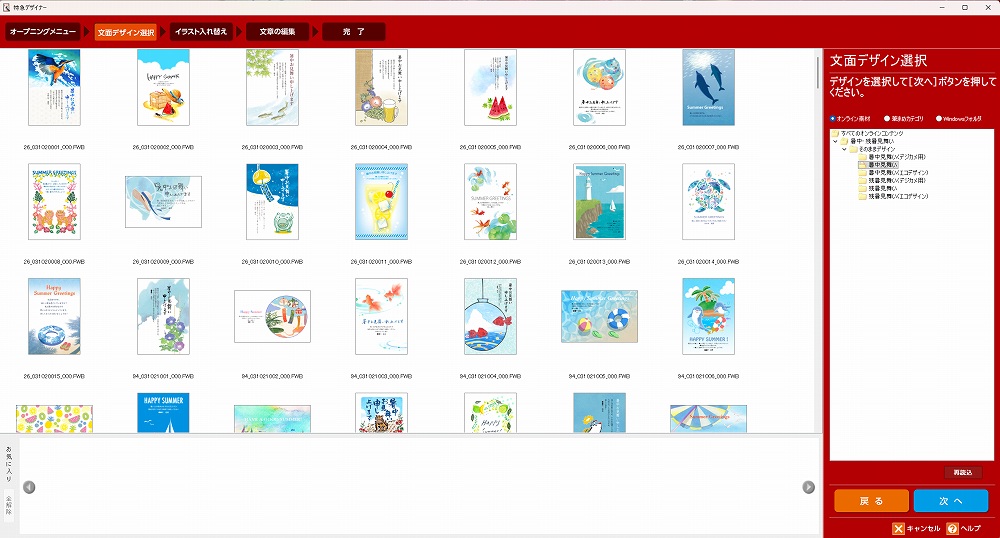
Task: Switch to the イラスト入れ替え step
Action: (x=201, y=32)
